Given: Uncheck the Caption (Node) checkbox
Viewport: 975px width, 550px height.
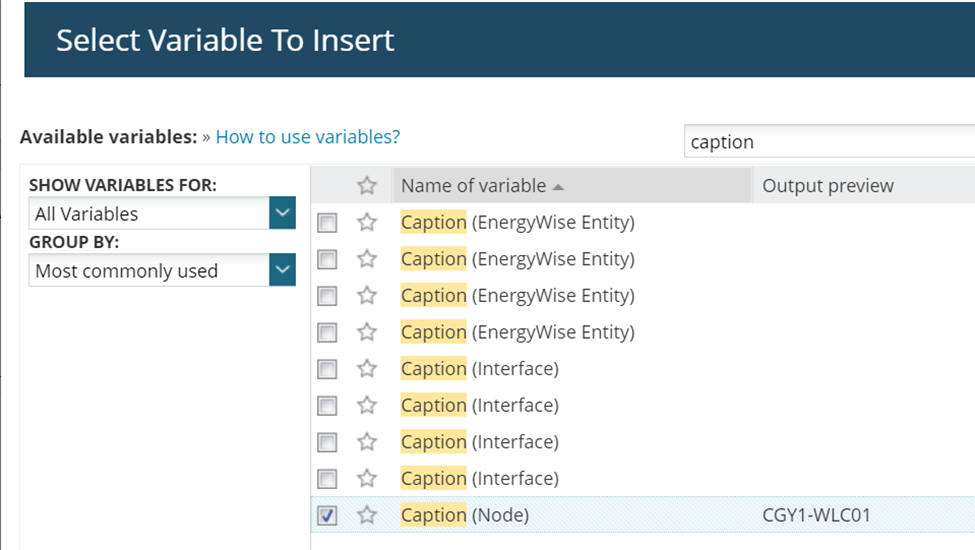Looking at the screenshot, I should pos(327,516).
